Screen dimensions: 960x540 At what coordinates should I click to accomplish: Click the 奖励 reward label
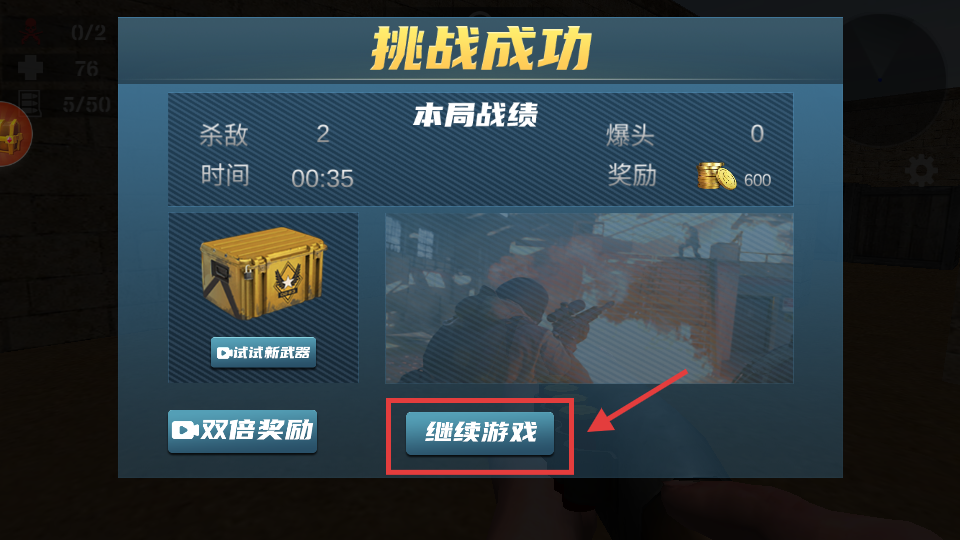click(632, 175)
